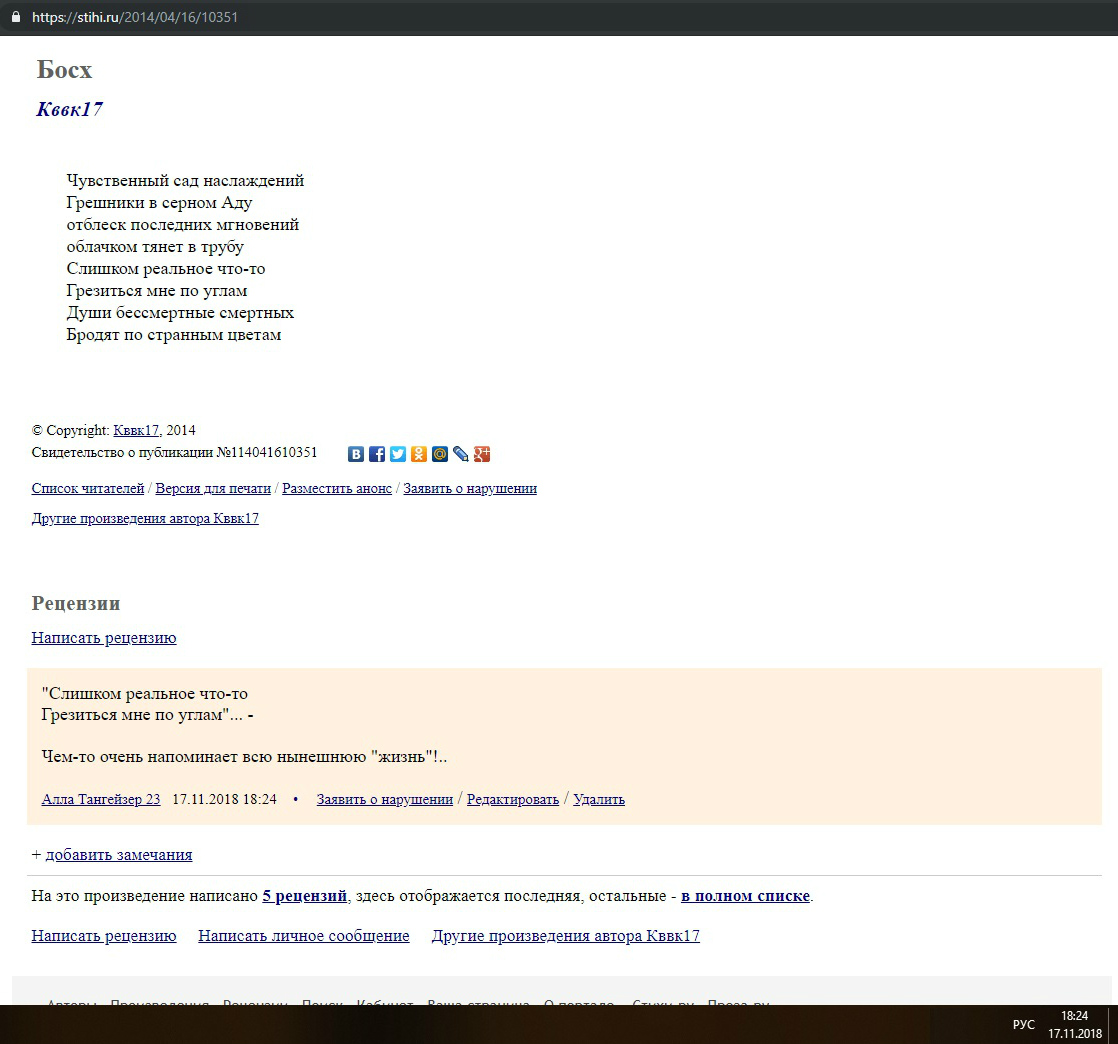The image size is (1118, 1044).
Task: Click Написать личное сообщение link
Action: point(304,937)
